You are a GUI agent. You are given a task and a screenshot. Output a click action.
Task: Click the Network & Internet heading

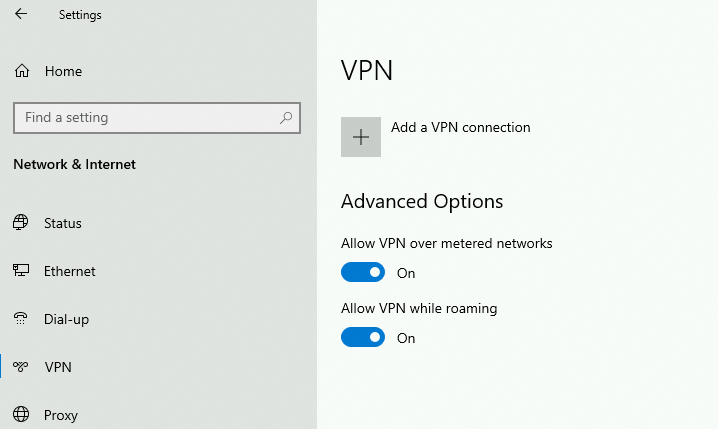[74, 164]
